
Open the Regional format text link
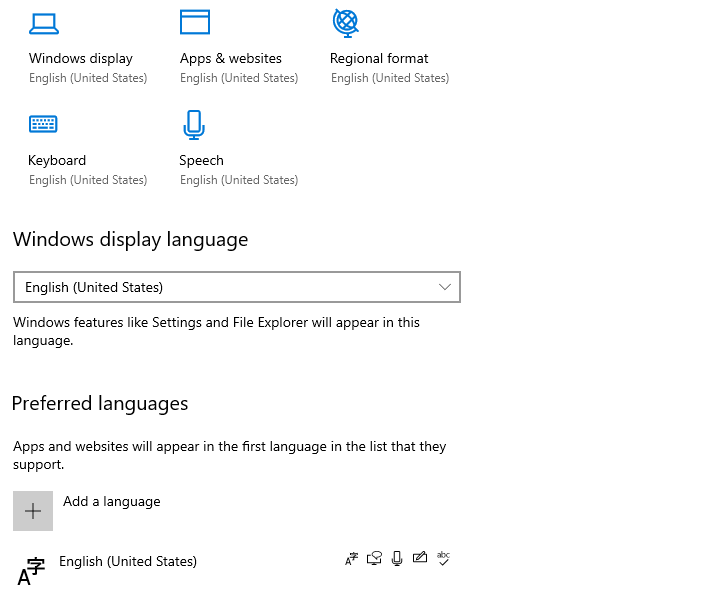pyautogui.click(x=379, y=58)
